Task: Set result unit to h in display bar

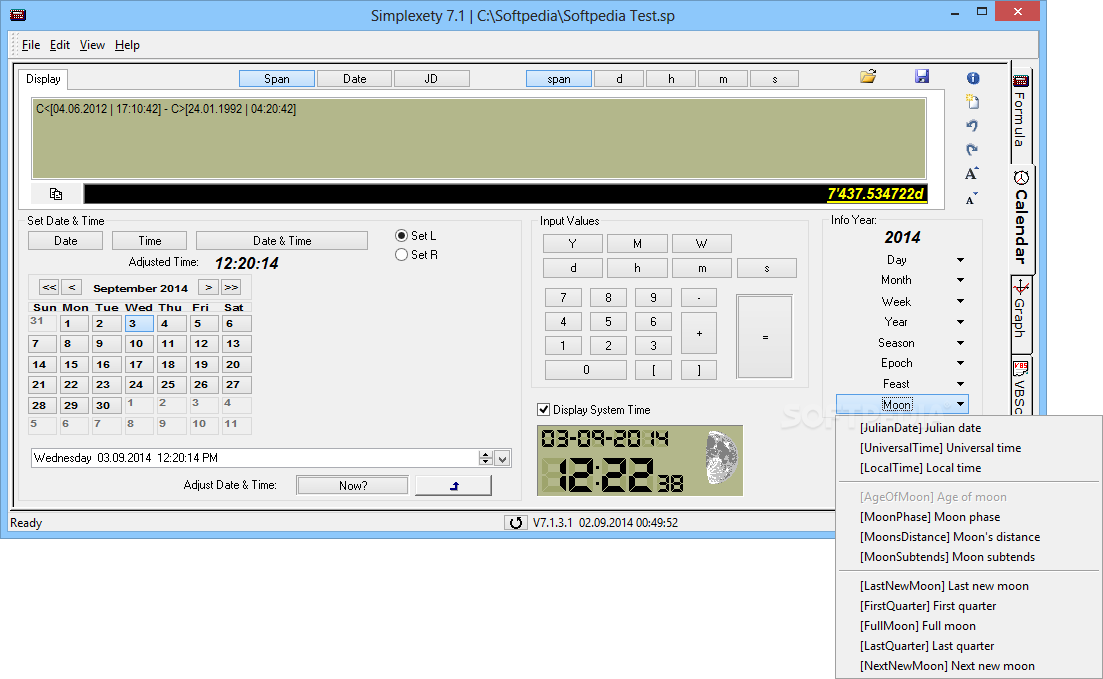Action: (671, 79)
